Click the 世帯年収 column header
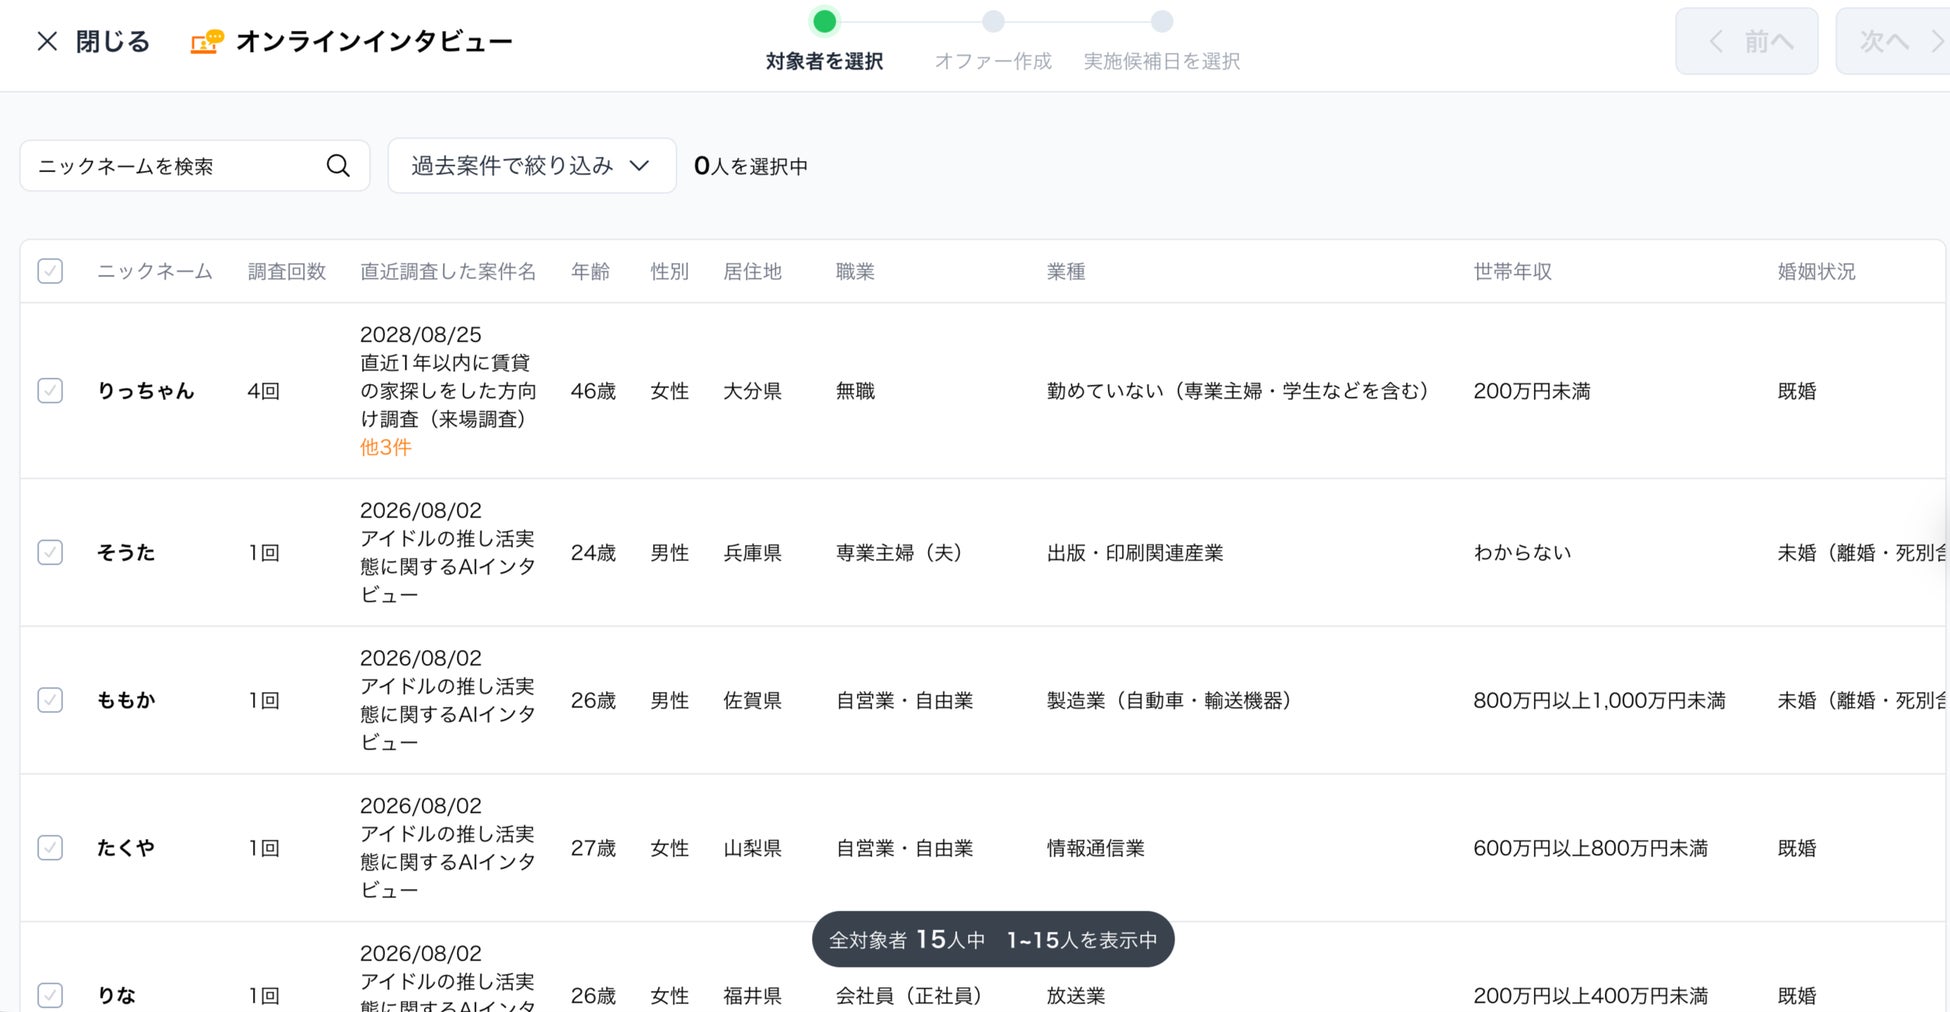This screenshot has height=1012, width=1950. pos(1512,271)
